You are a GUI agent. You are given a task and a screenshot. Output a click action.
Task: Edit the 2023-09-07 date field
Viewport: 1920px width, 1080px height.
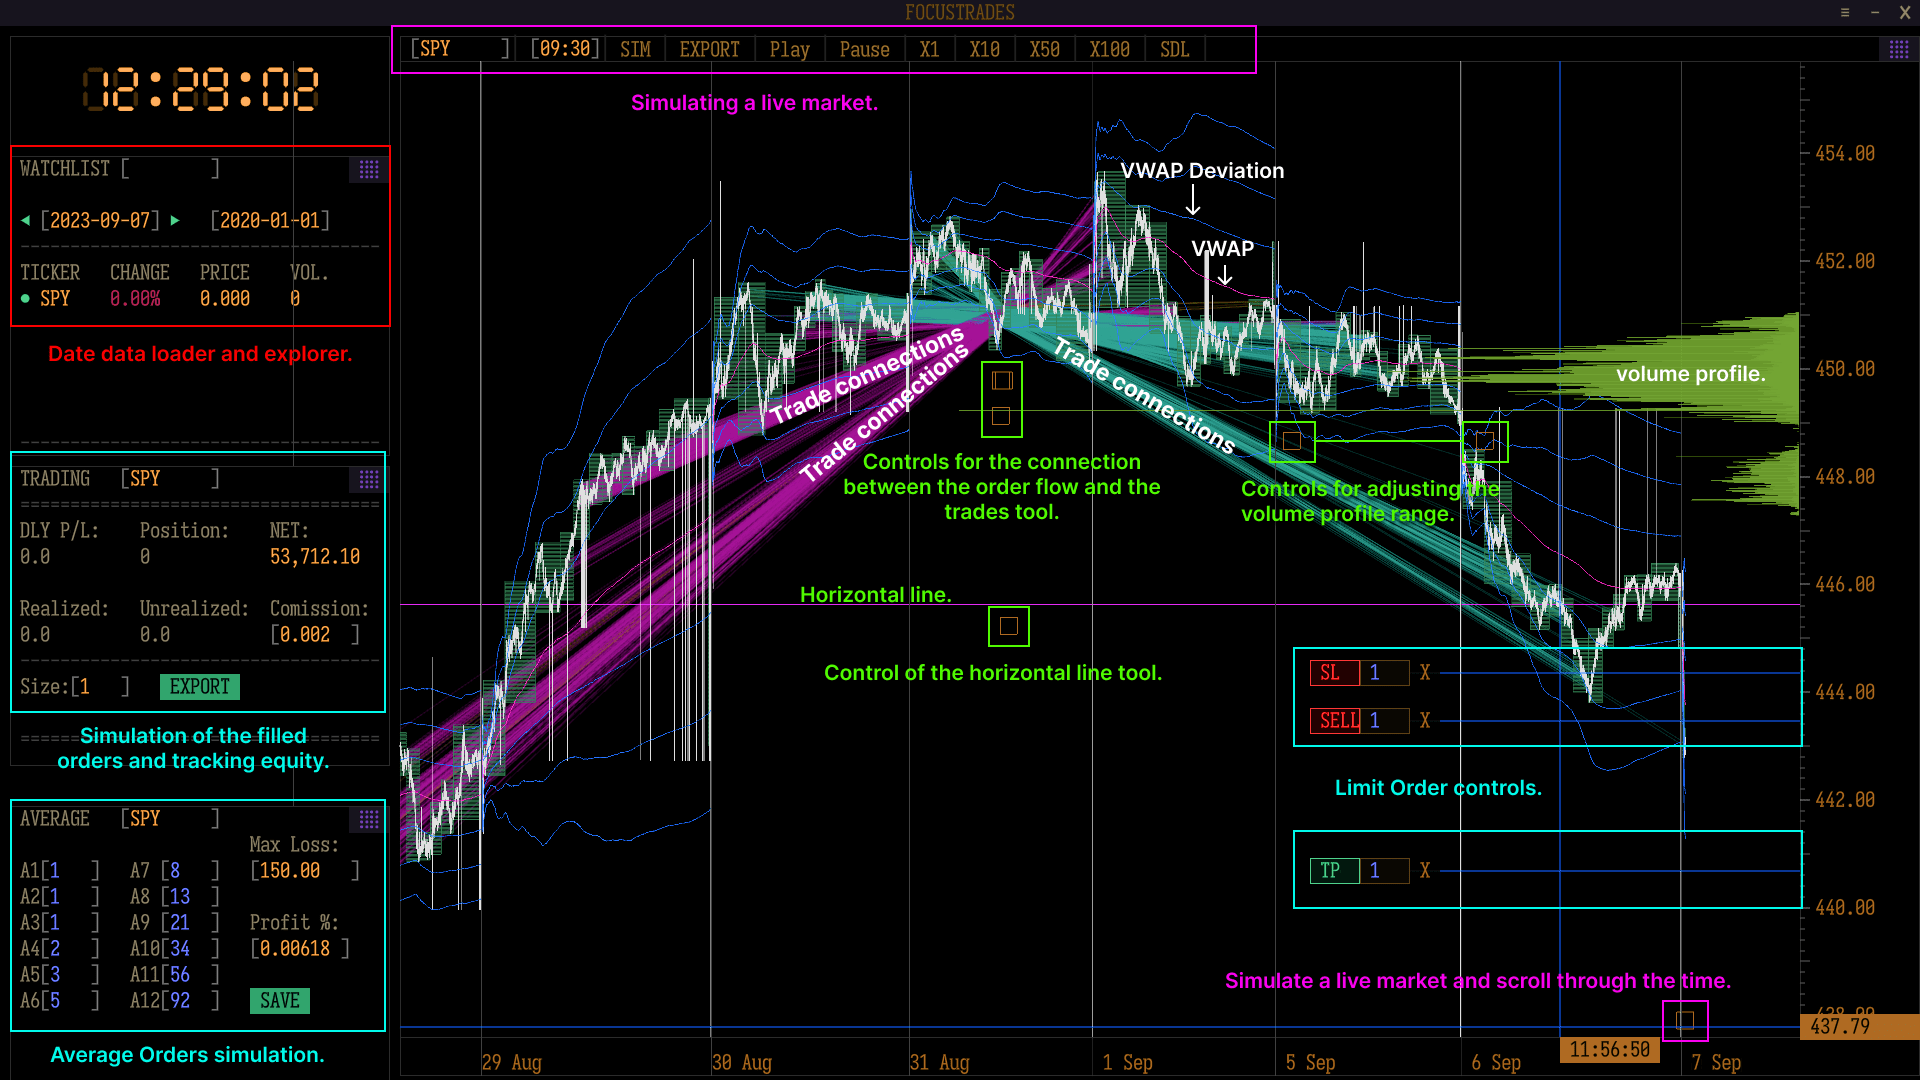[100, 220]
